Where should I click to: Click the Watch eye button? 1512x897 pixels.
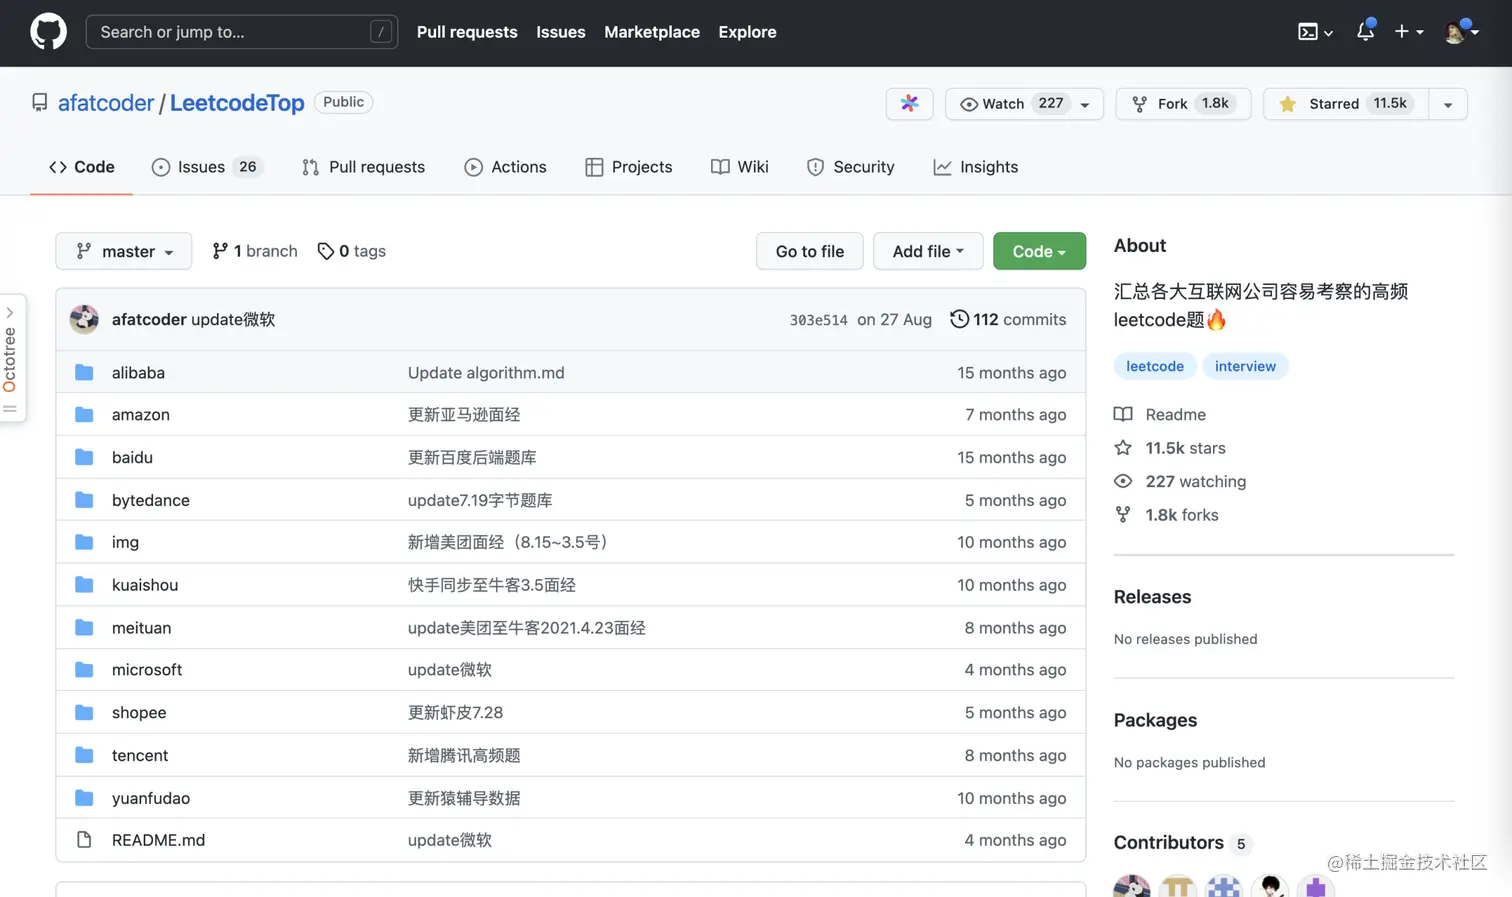(x=1023, y=104)
